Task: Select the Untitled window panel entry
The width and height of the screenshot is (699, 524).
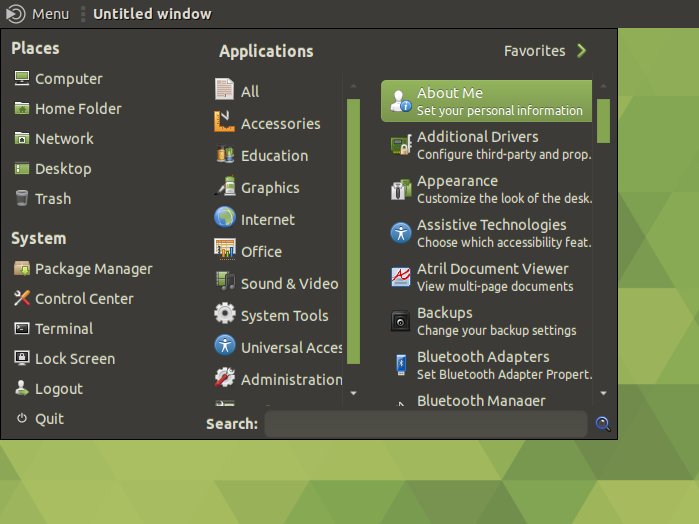Action: [152, 14]
